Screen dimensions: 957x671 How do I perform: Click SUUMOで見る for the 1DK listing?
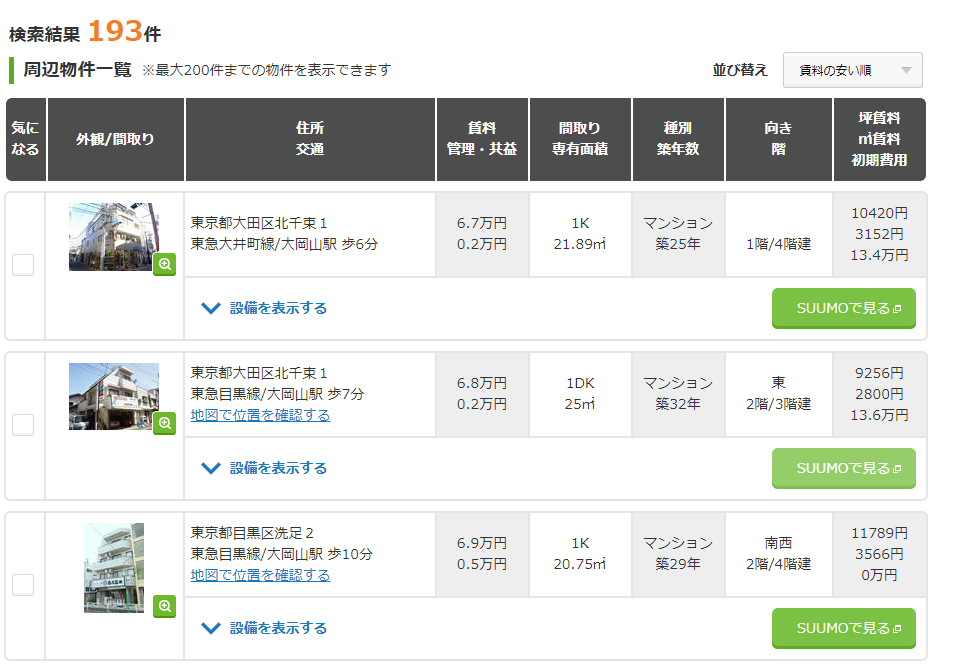pos(843,468)
